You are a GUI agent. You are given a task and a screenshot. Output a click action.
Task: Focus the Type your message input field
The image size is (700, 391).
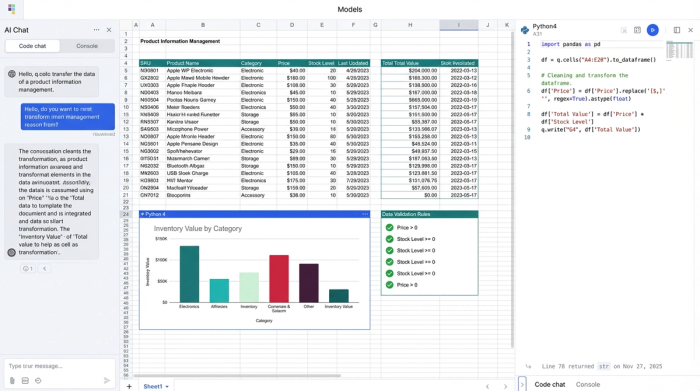(x=59, y=366)
